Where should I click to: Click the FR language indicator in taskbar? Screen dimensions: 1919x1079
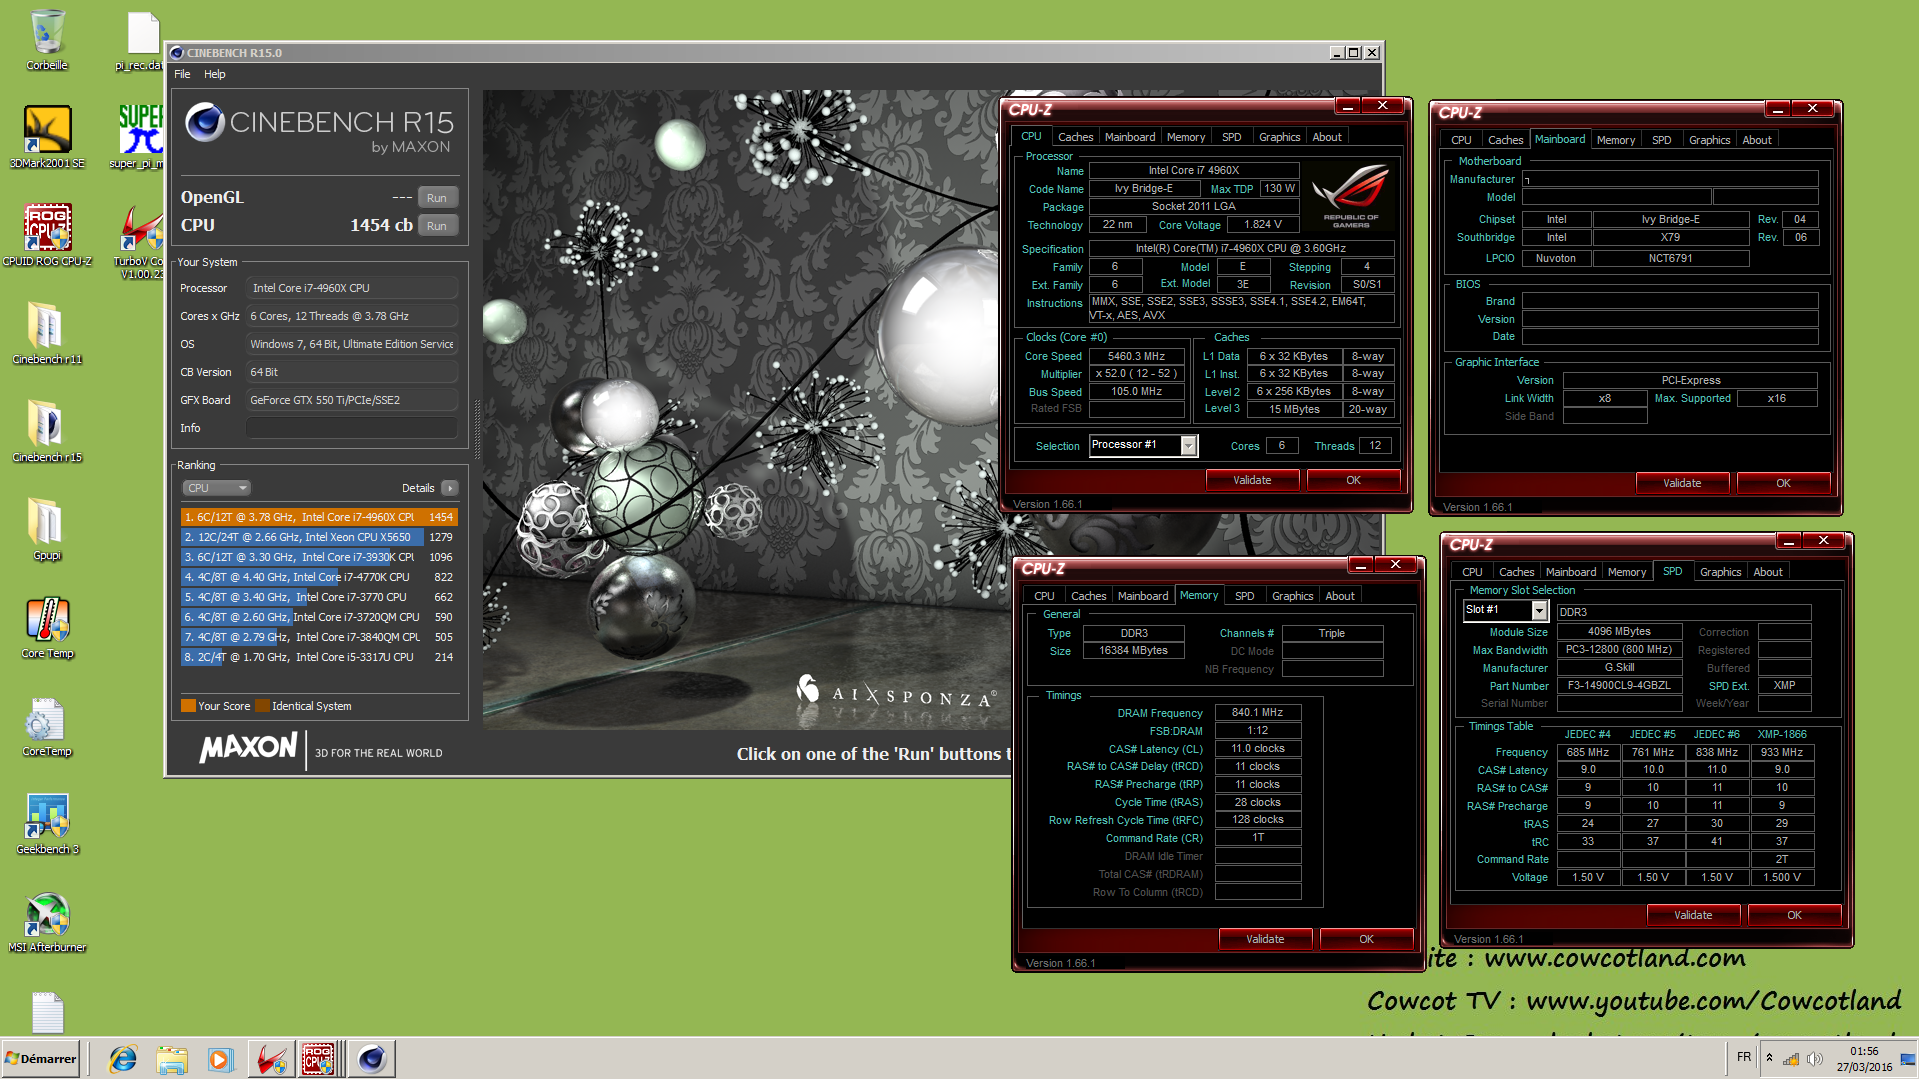[1744, 1057]
